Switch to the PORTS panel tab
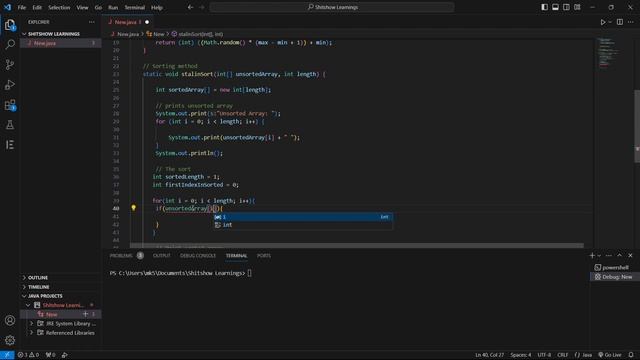The image size is (640, 360). pyautogui.click(x=264, y=256)
